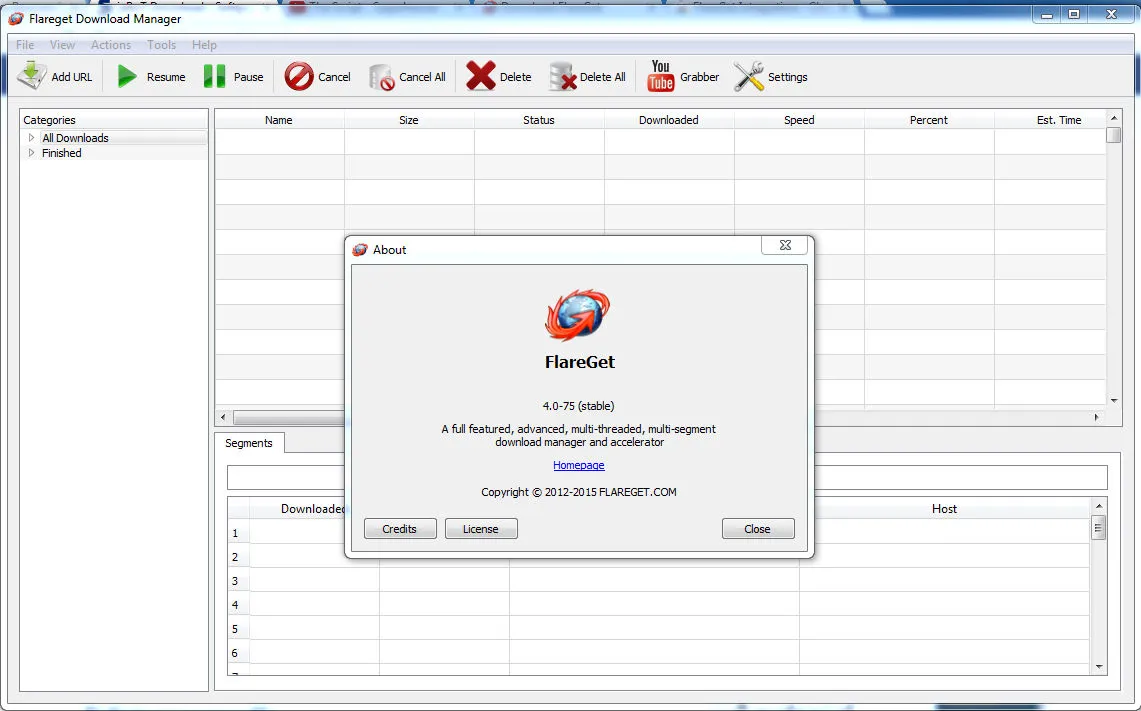The image size is (1141, 711).
Task: Select the All Downloads tree item
Action: click(x=75, y=138)
